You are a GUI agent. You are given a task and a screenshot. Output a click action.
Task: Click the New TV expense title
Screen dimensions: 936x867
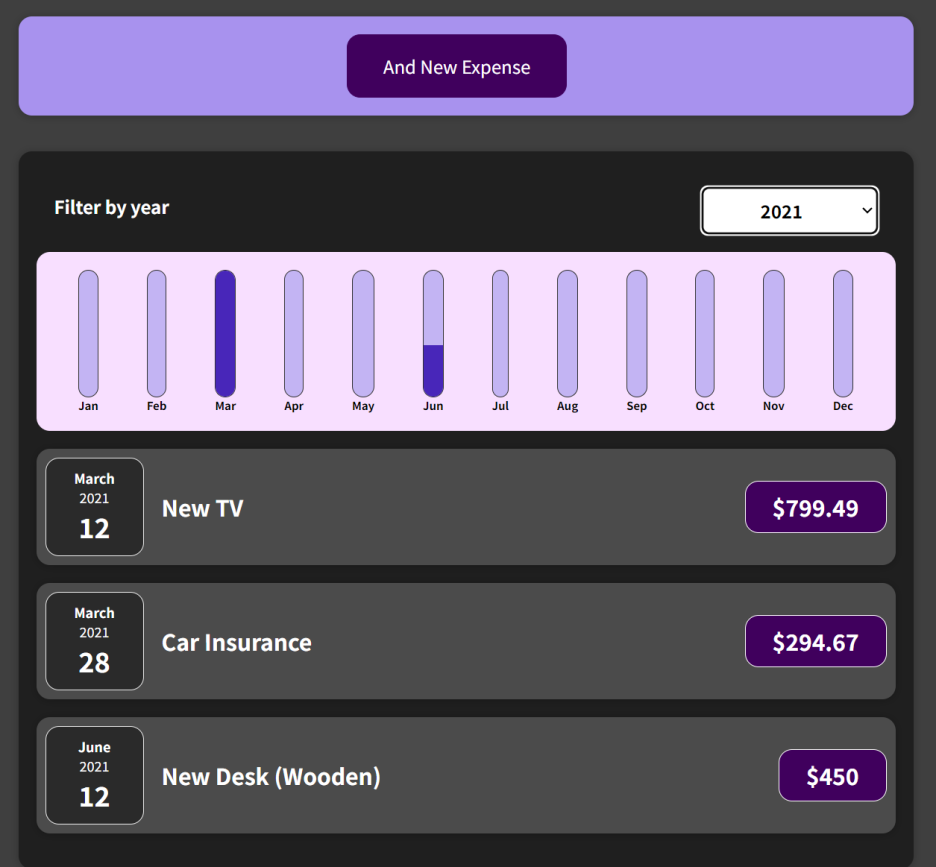202,508
